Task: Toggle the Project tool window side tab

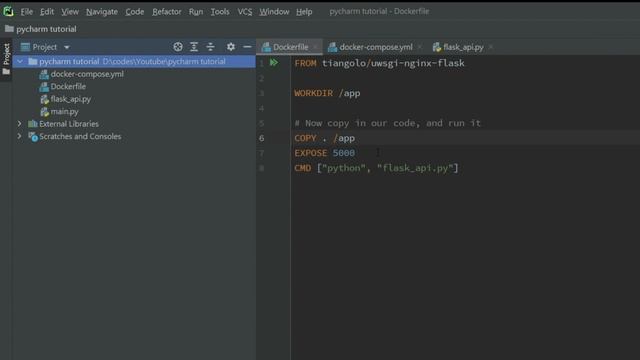Action: tap(6, 59)
